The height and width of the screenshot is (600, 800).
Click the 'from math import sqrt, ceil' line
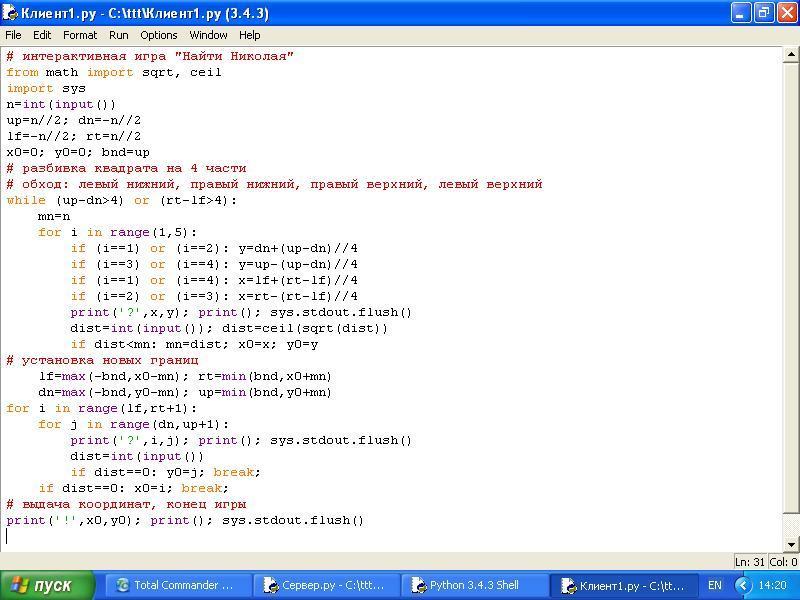[114, 72]
